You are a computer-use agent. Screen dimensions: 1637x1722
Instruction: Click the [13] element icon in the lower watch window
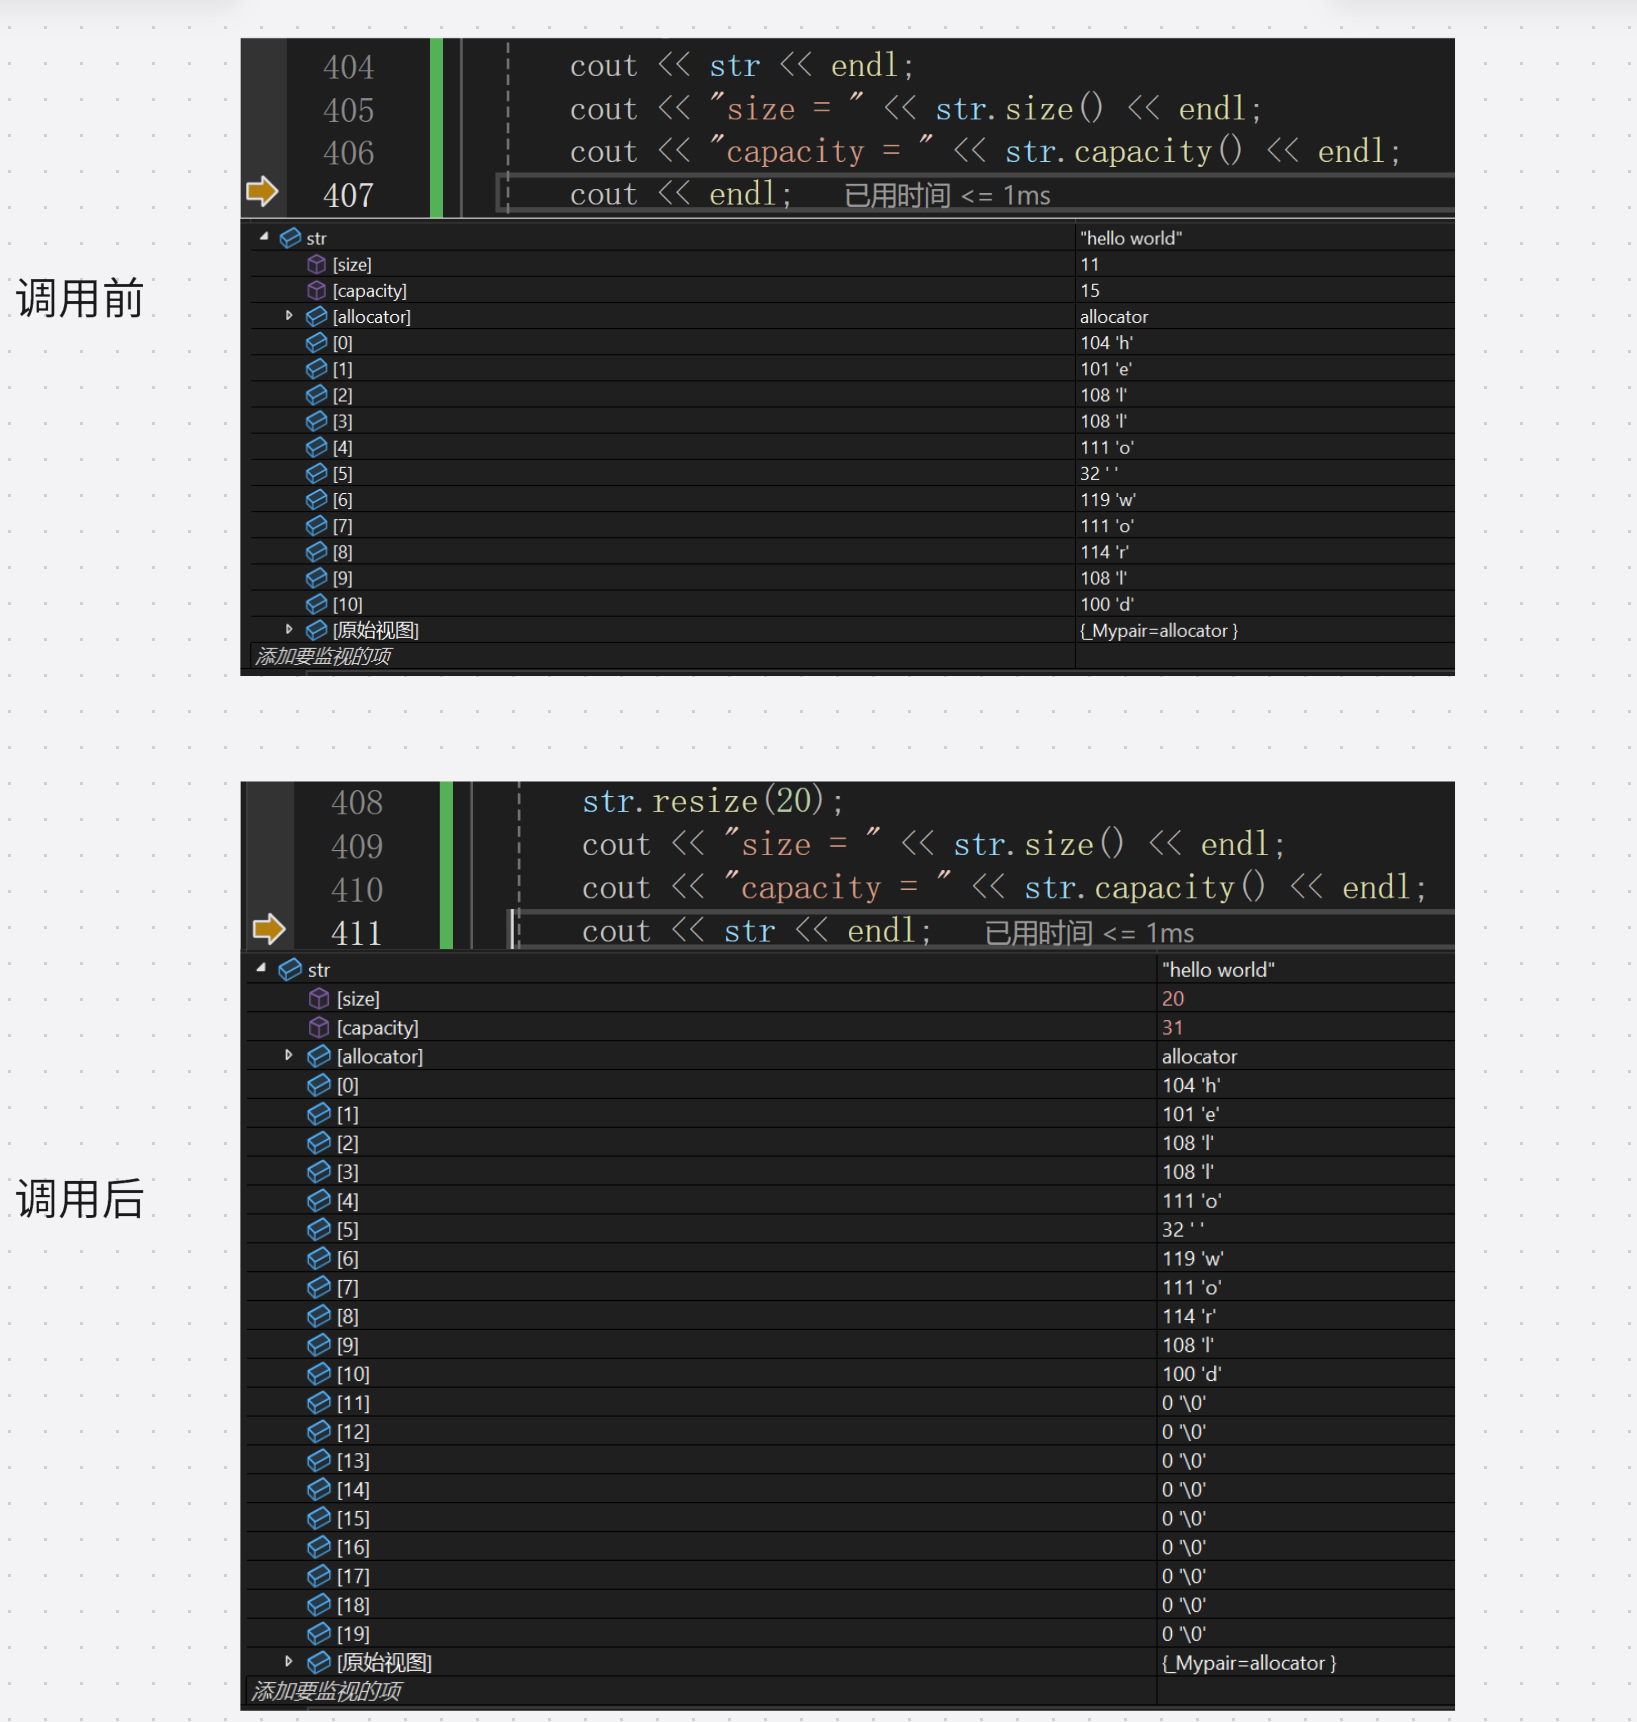click(x=319, y=1461)
